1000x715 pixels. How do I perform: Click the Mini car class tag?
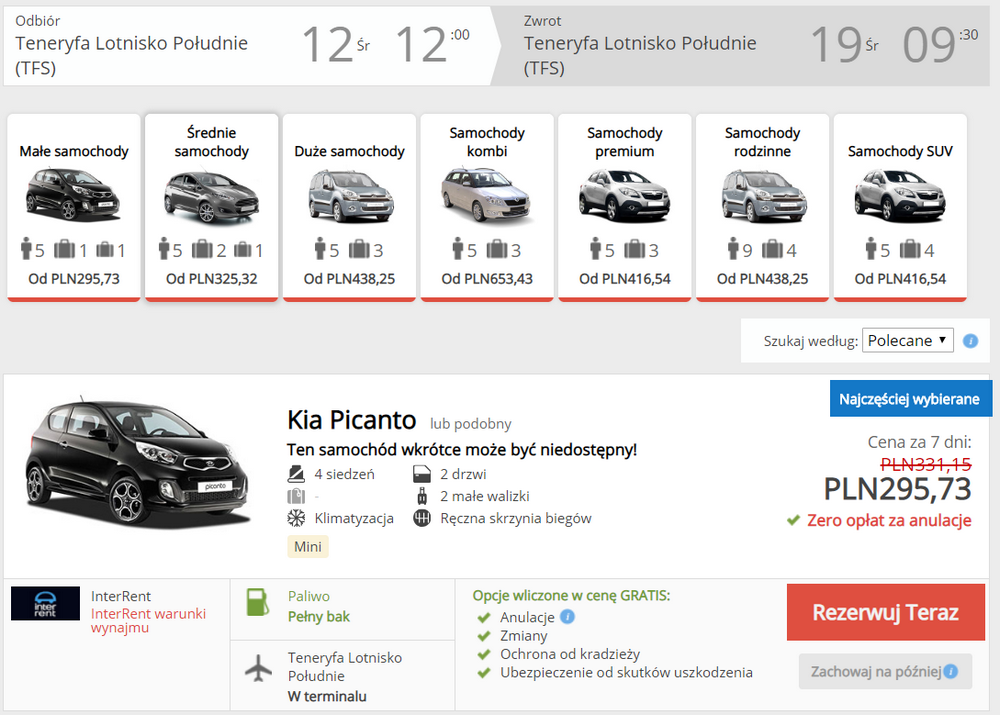(x=308, y=547)
